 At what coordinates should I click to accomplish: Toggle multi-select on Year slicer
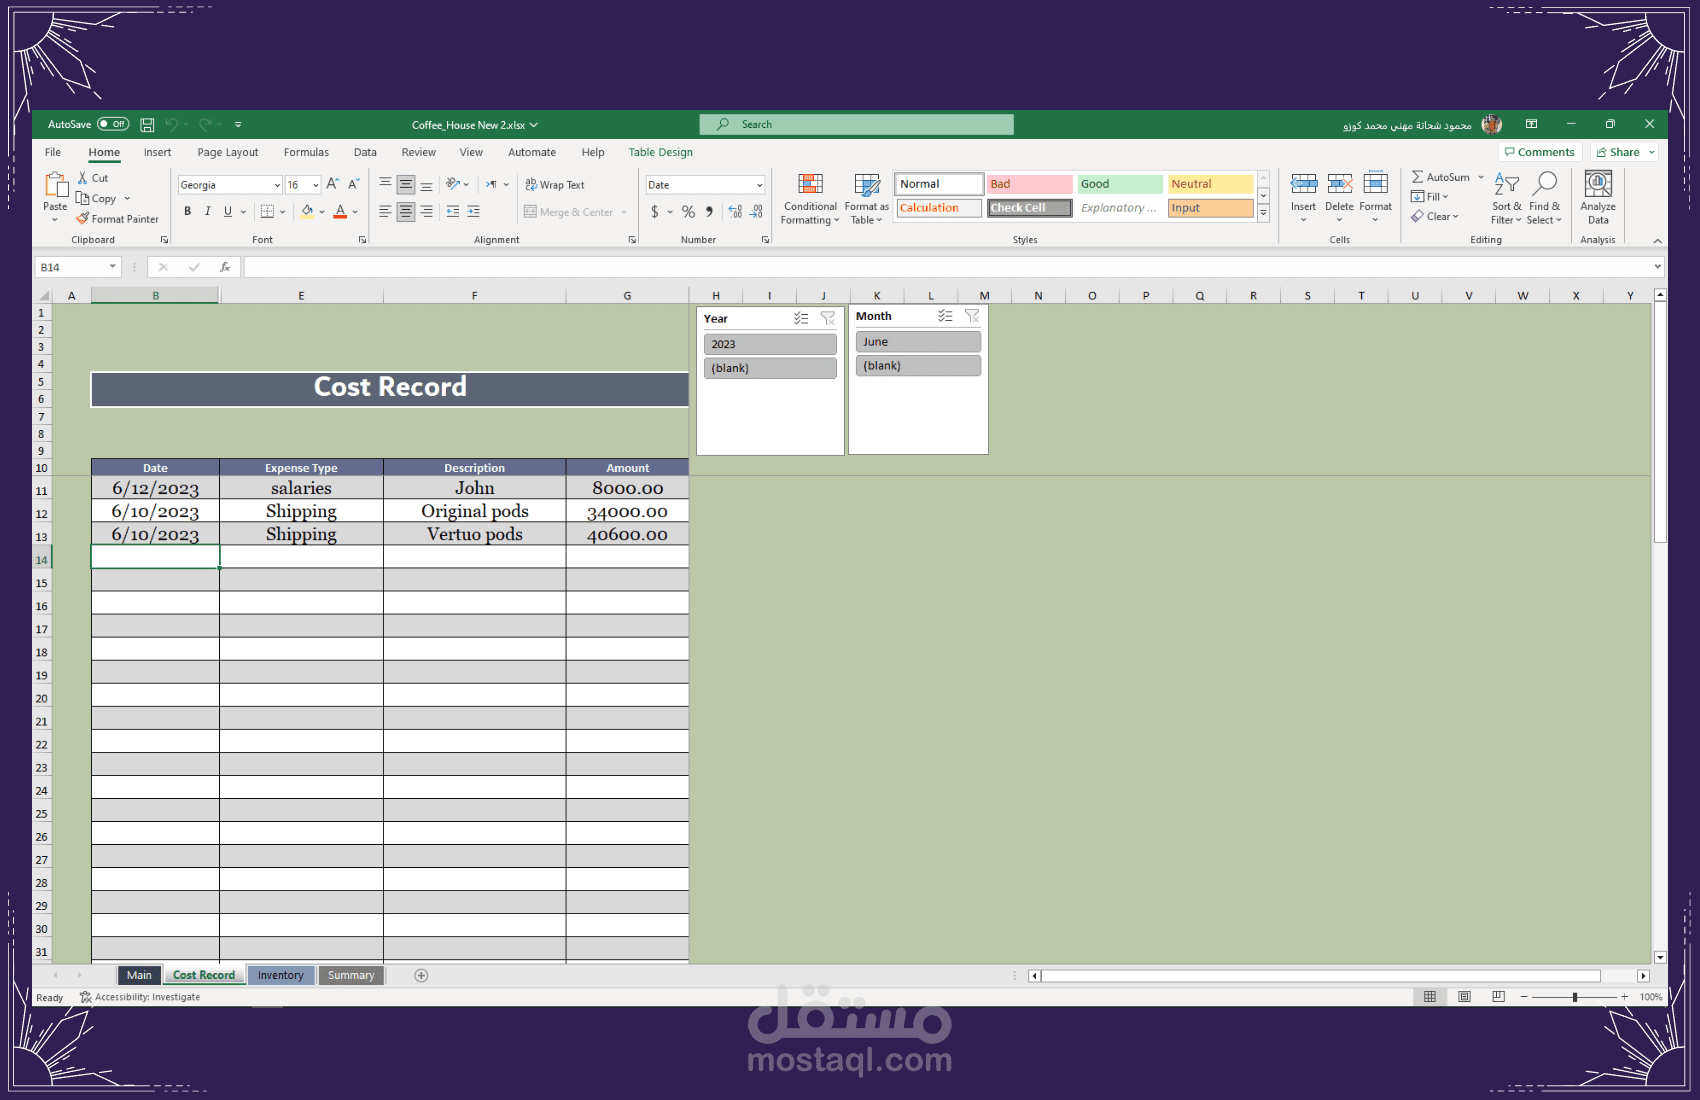pyautogui.click(x=801, y=318)
